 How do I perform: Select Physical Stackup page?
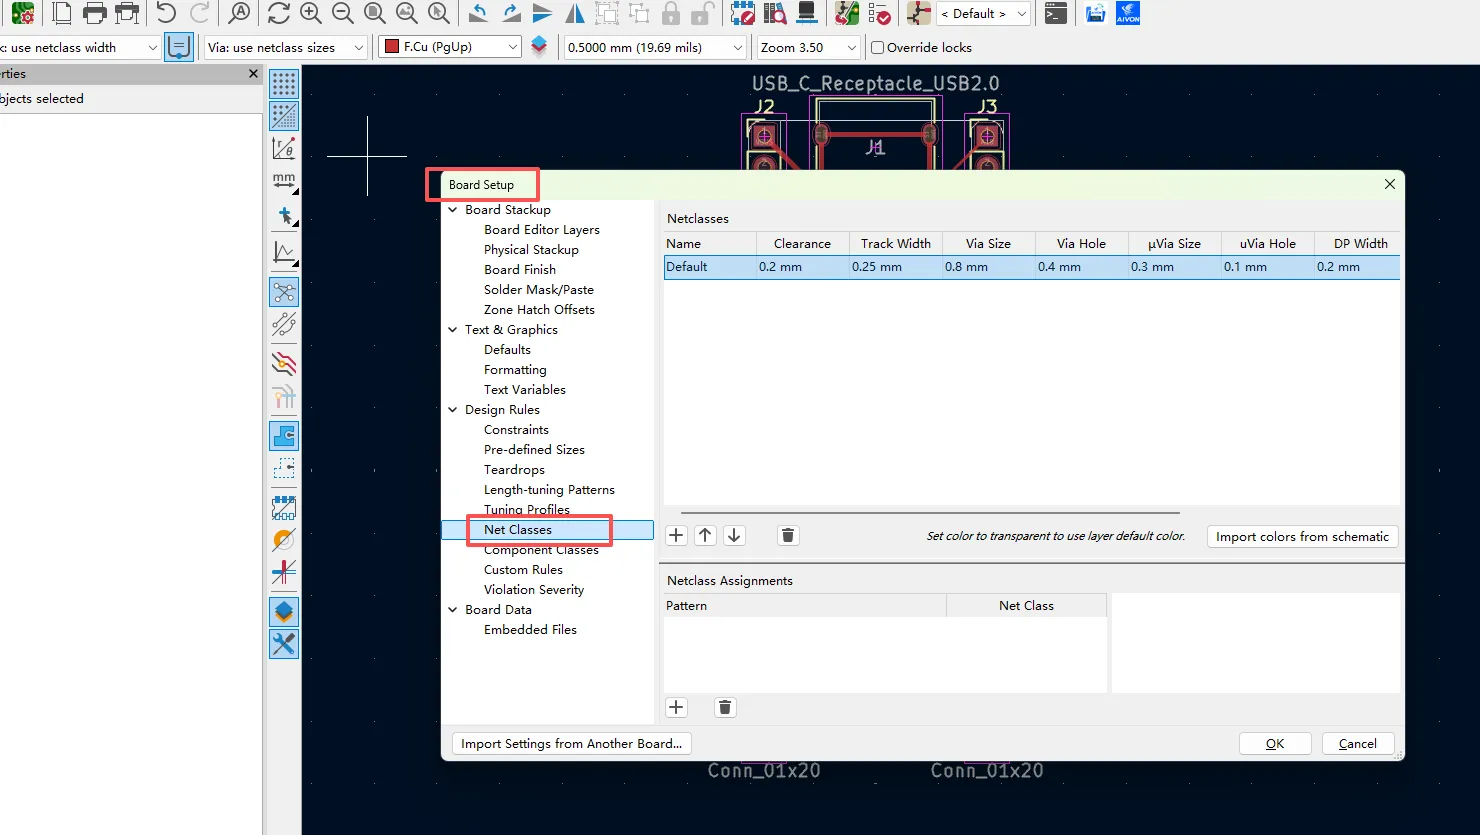(x=531, y=250)
